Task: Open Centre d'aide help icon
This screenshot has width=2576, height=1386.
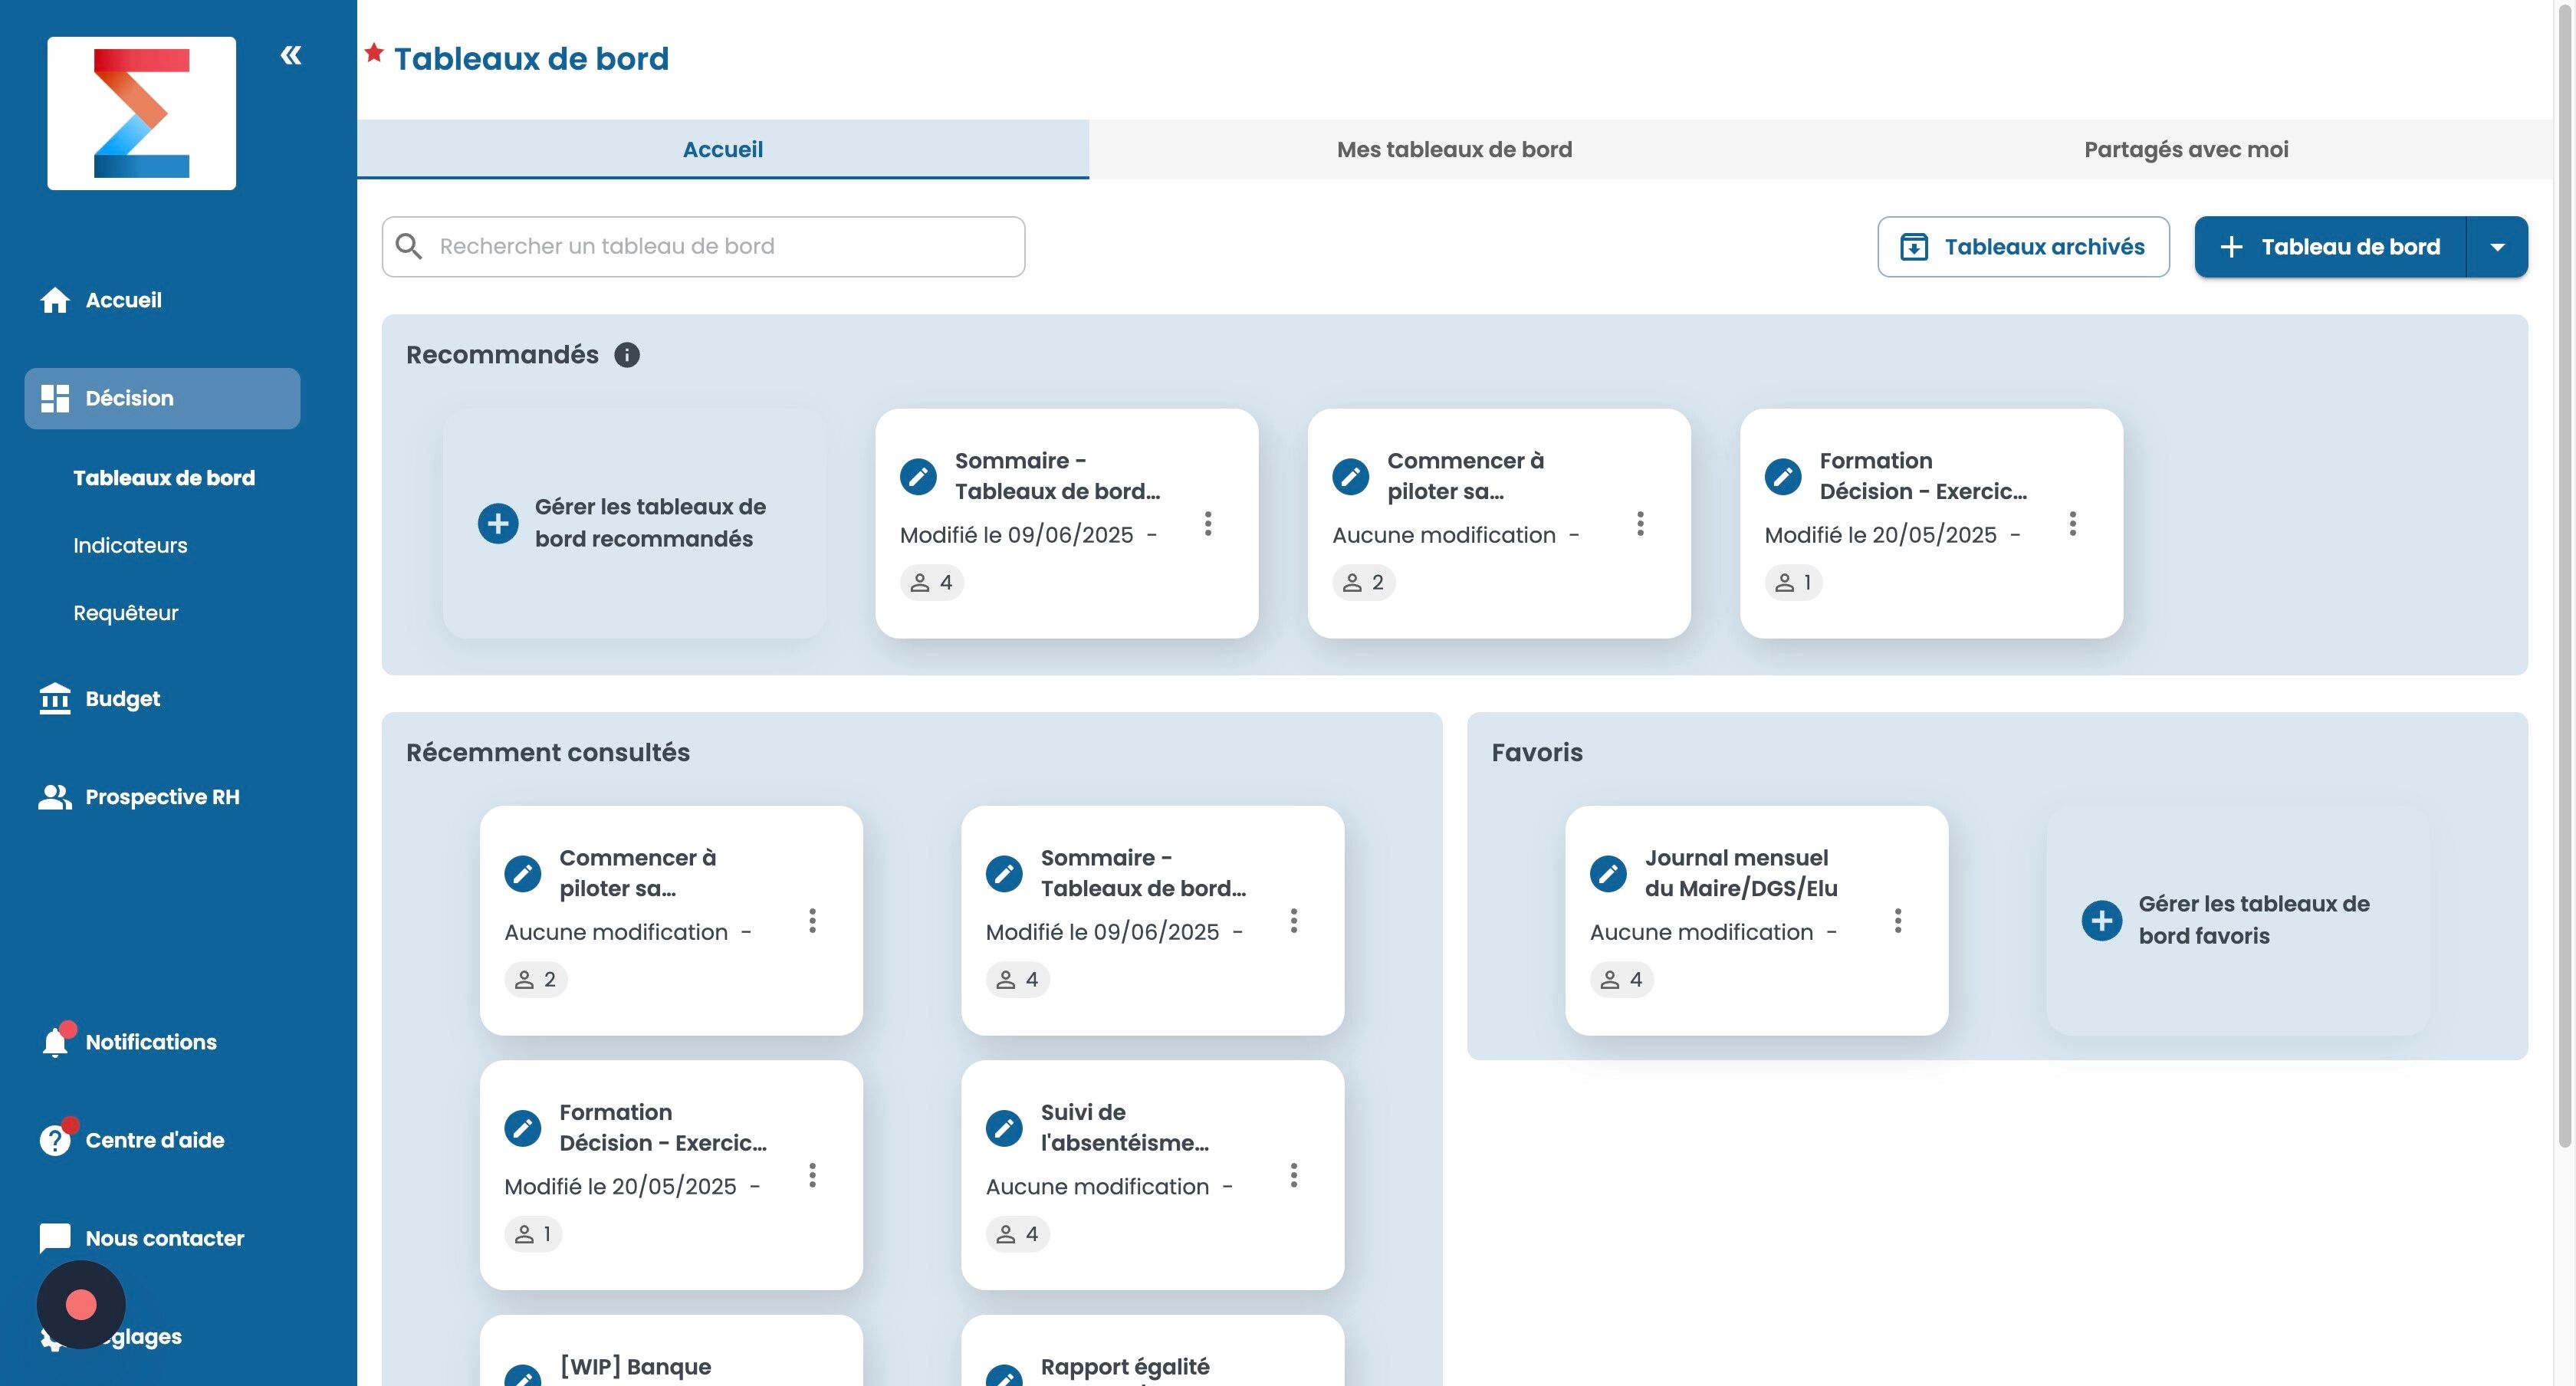Action: coord(55,1140)
